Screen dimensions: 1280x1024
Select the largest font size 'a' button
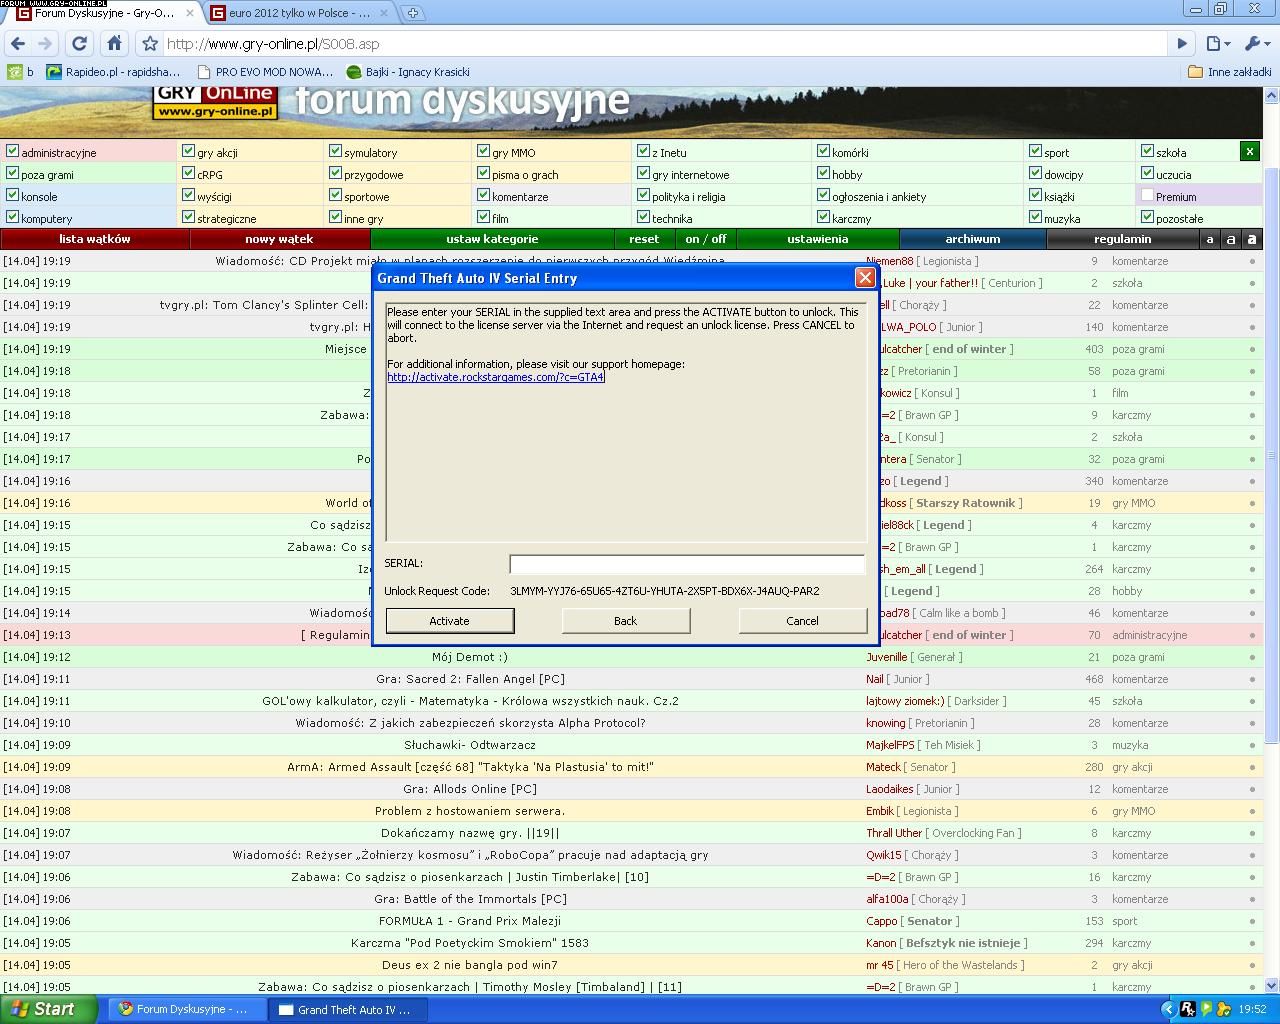pos(1252,239)
